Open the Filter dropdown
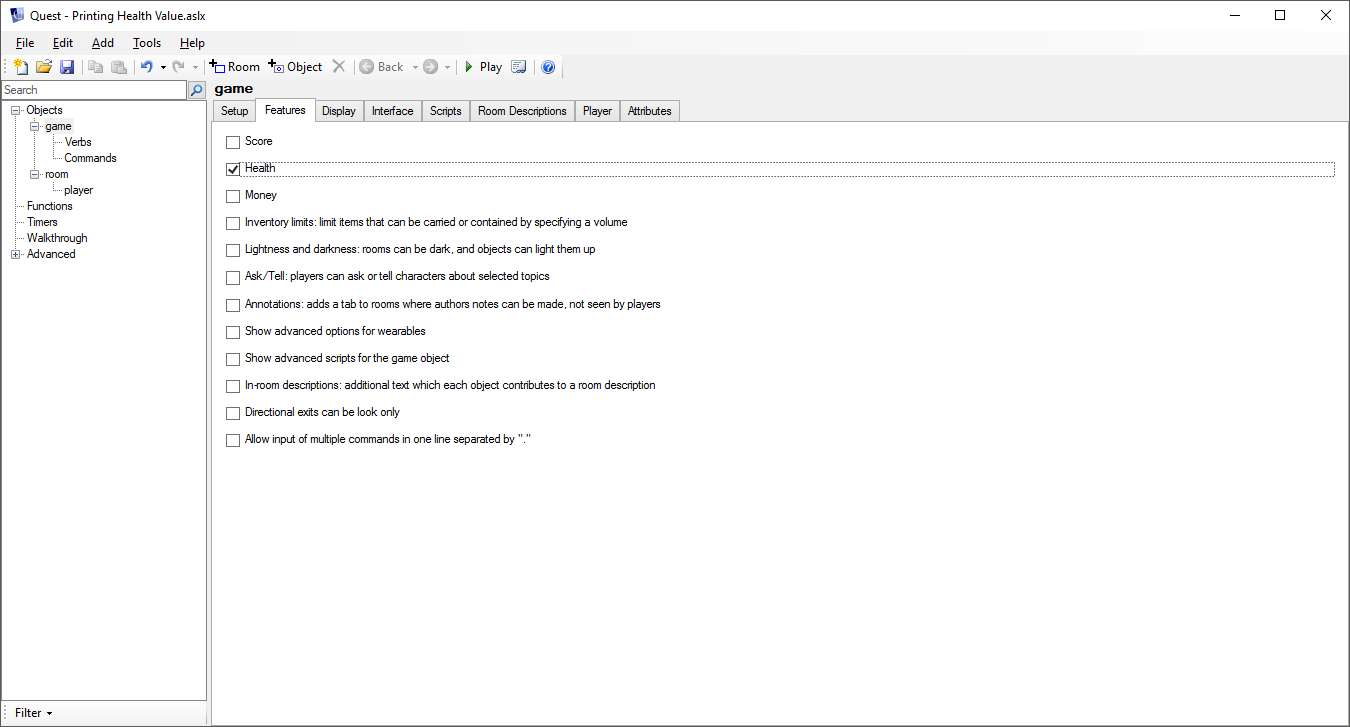Screen dimensions: 1350x727 tap(34, 713)
